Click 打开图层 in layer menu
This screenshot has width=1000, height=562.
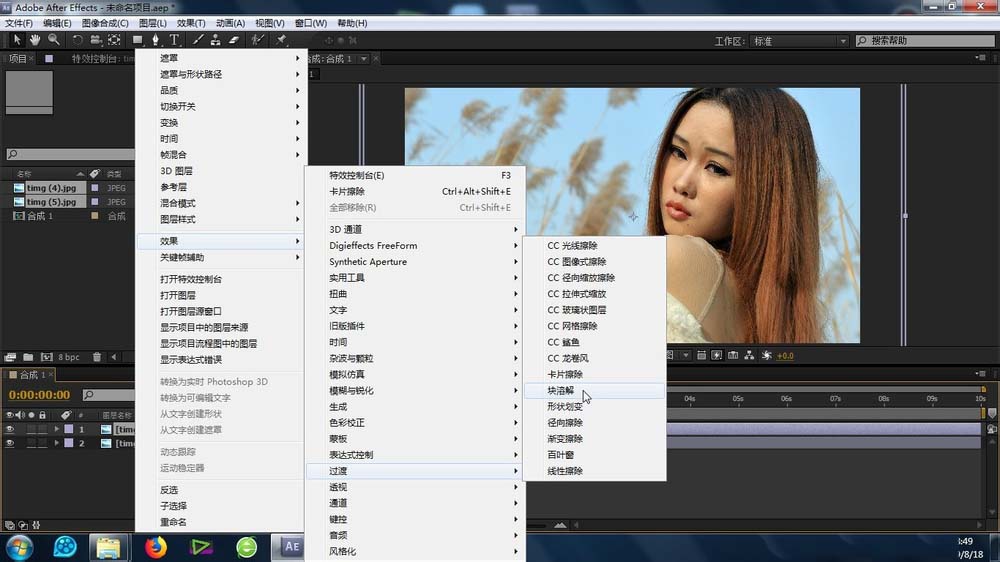point(222,295)
